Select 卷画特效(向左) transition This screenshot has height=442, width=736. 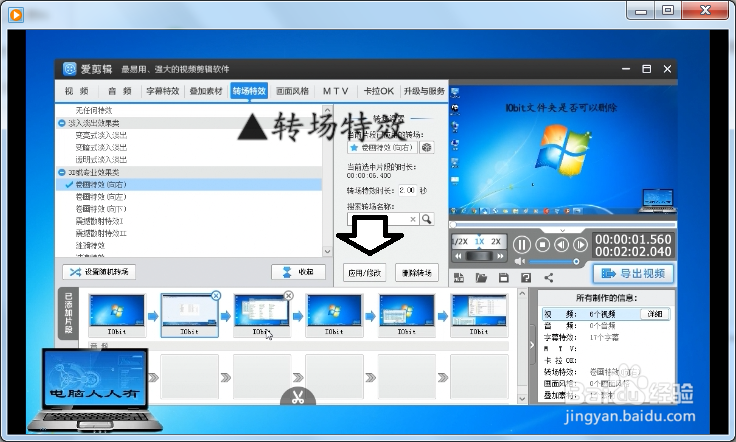101,197
